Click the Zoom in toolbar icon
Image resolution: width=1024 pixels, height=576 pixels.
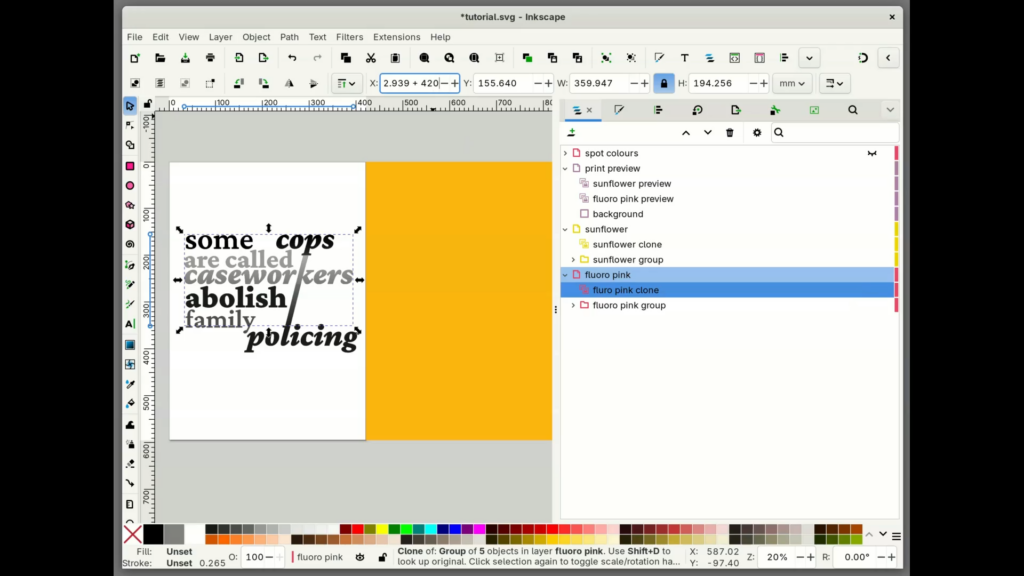point(424,58)
